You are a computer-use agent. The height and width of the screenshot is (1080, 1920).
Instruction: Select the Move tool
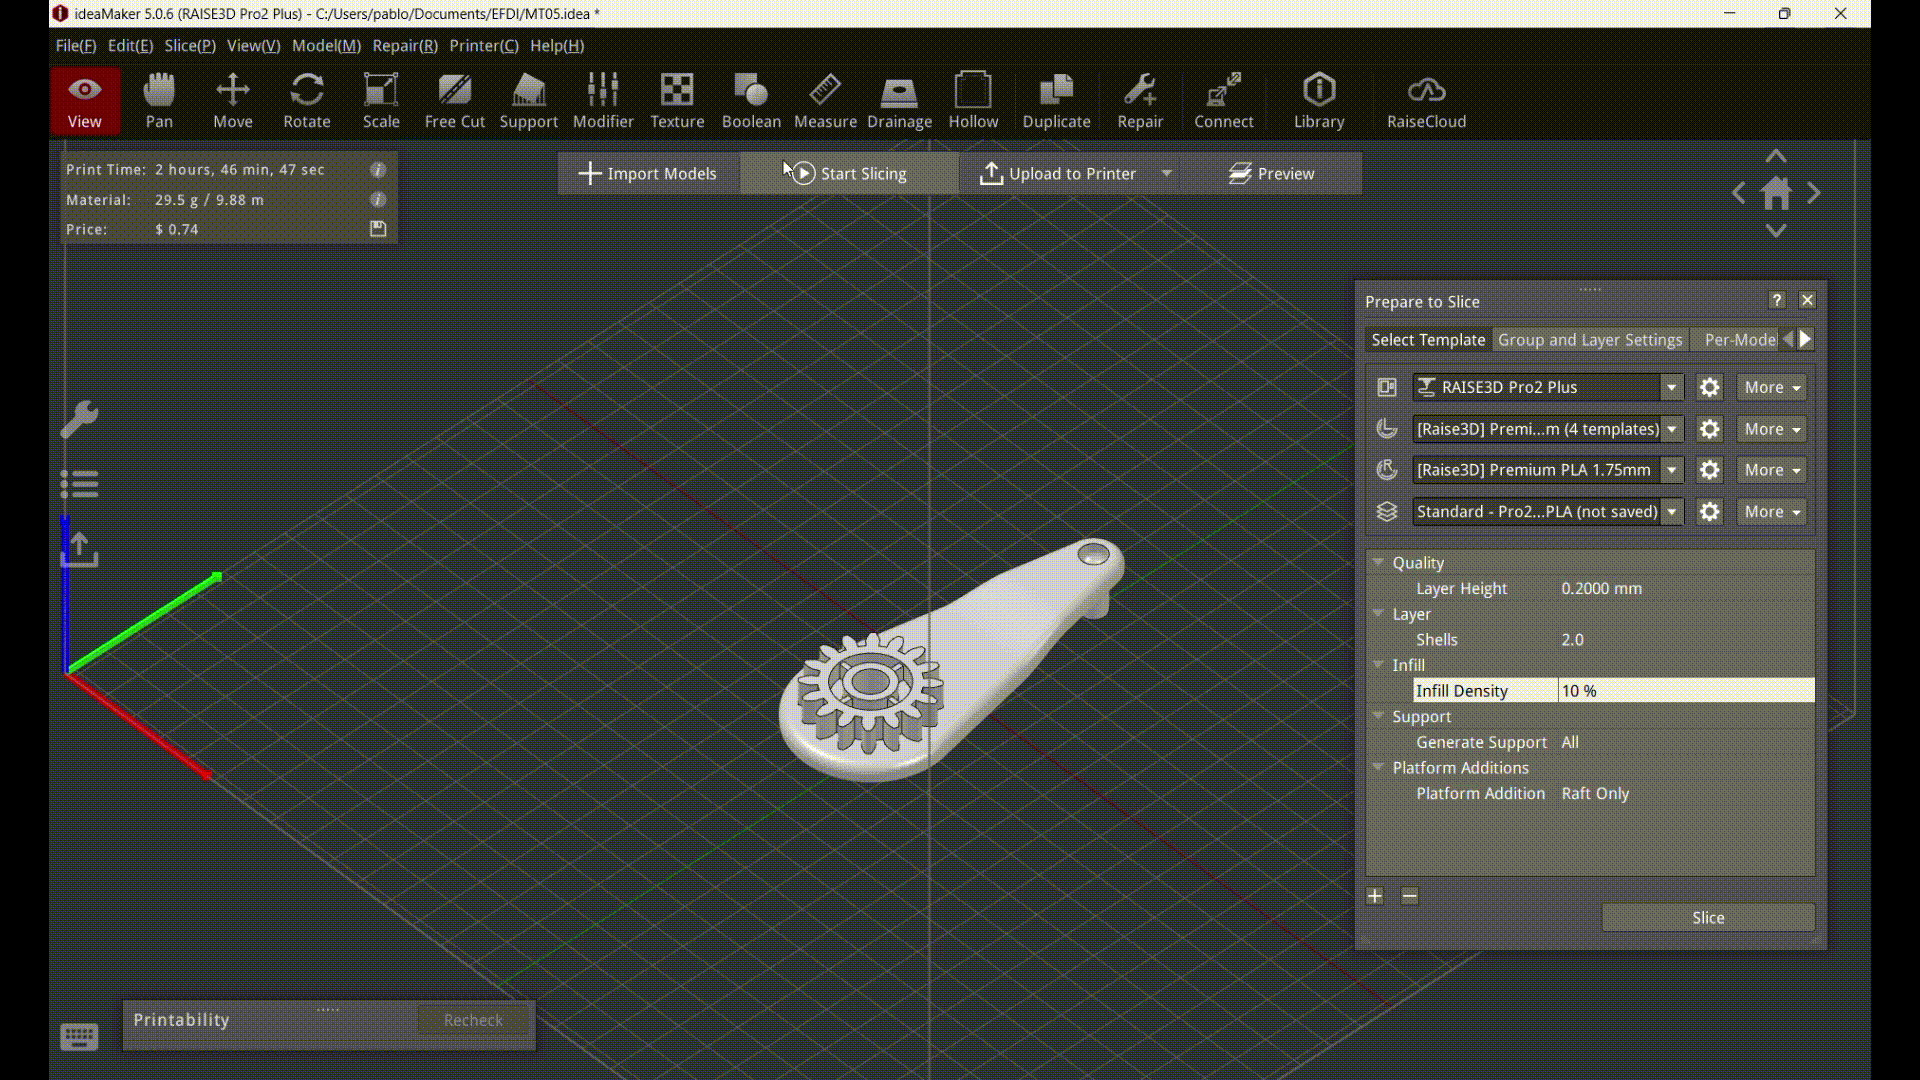click(233, 100)
